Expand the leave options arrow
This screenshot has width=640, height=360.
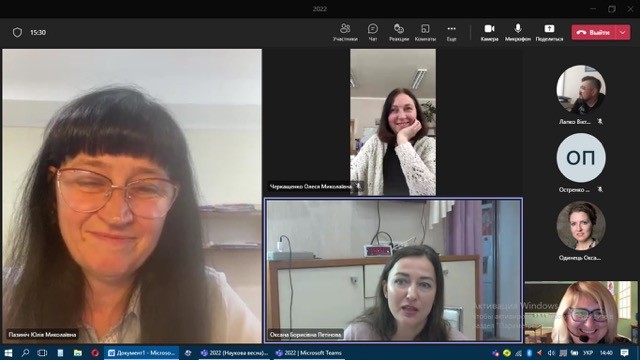tap(623, 32)
